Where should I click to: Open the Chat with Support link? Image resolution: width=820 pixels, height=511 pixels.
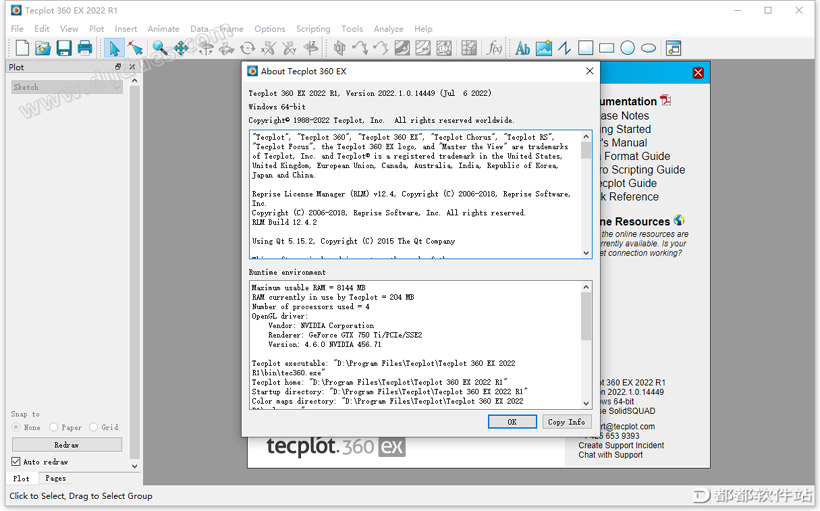coord(610,455)
